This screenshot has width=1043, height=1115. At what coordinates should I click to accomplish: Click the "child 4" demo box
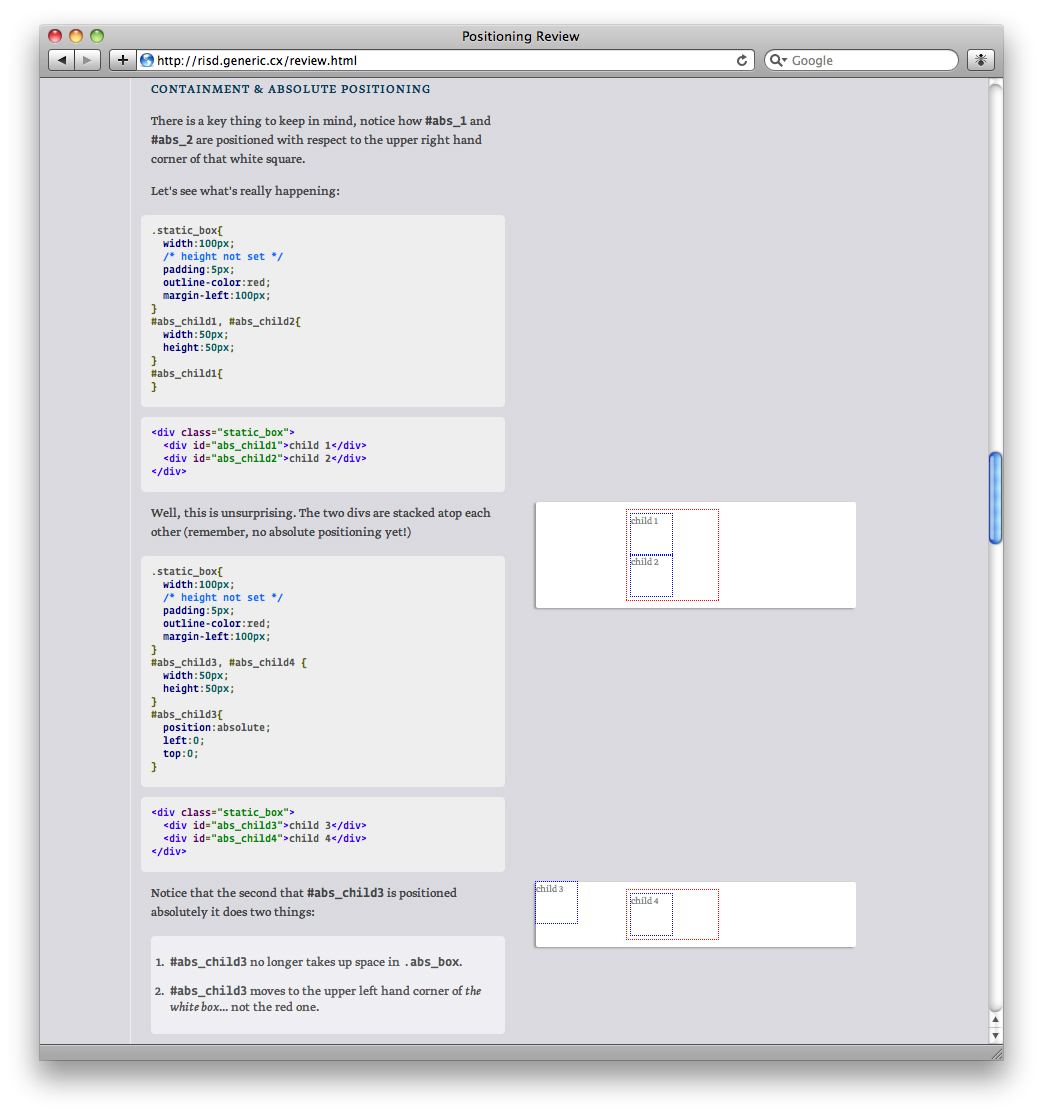(x=651, y=915)
